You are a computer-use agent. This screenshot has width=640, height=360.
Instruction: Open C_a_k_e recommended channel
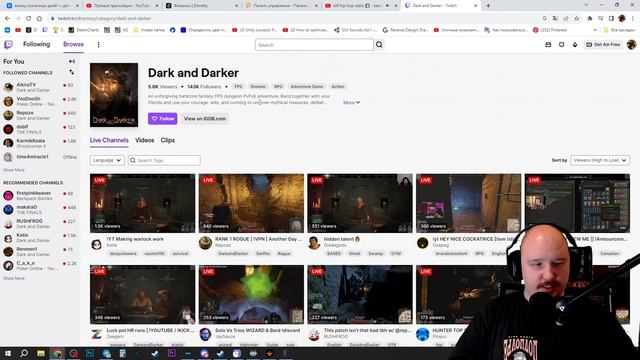40,265
